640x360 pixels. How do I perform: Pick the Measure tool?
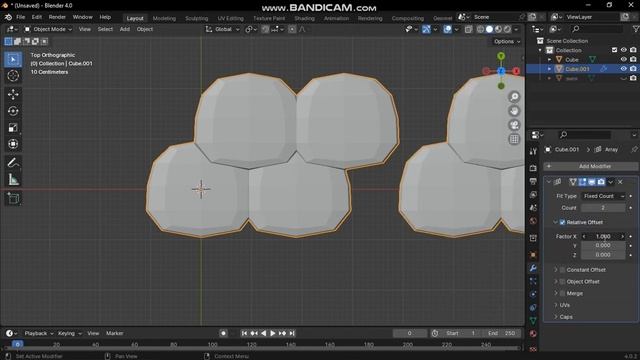coord(13,179)
